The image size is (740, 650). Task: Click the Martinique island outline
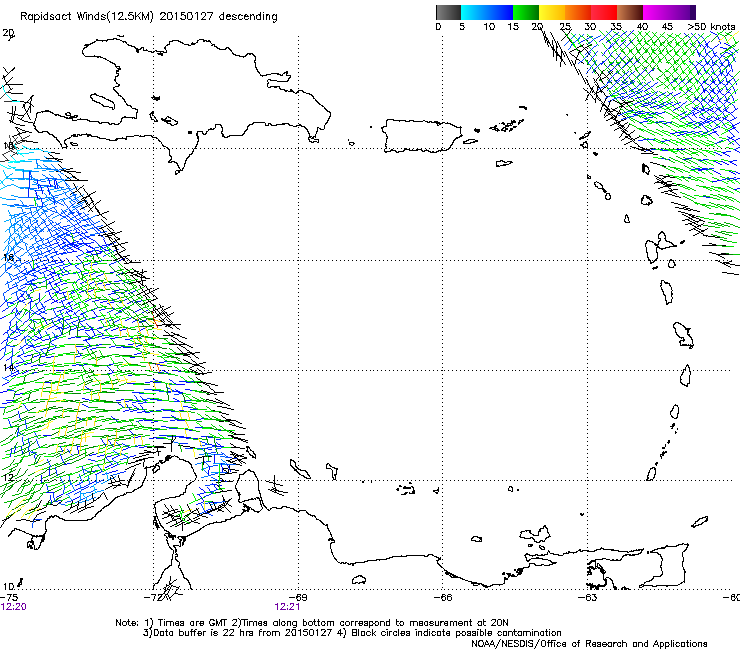pyautogui.click(x=683, y=335)
